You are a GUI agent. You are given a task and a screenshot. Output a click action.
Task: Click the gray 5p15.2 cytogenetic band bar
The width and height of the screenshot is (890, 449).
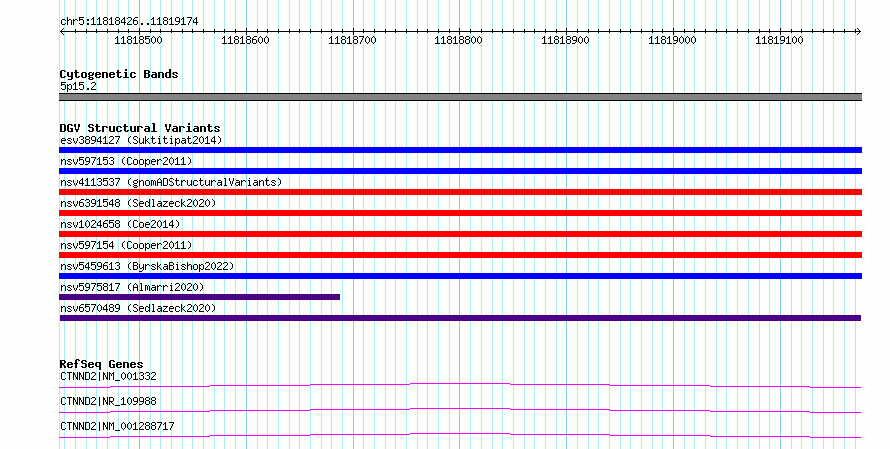pos(460,97)
